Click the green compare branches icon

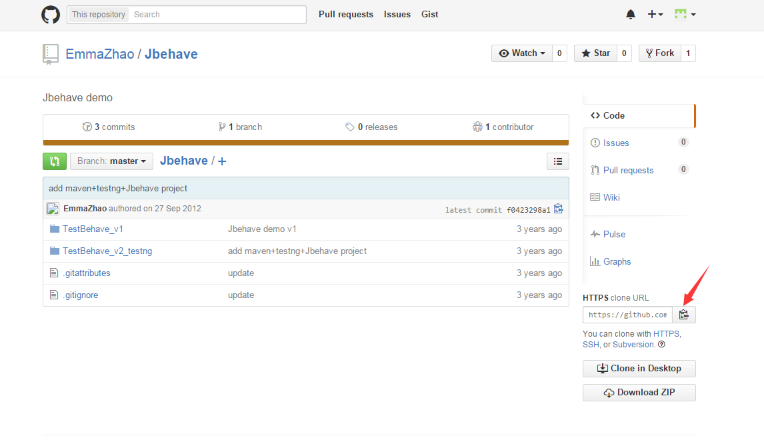tap(55, 161)
